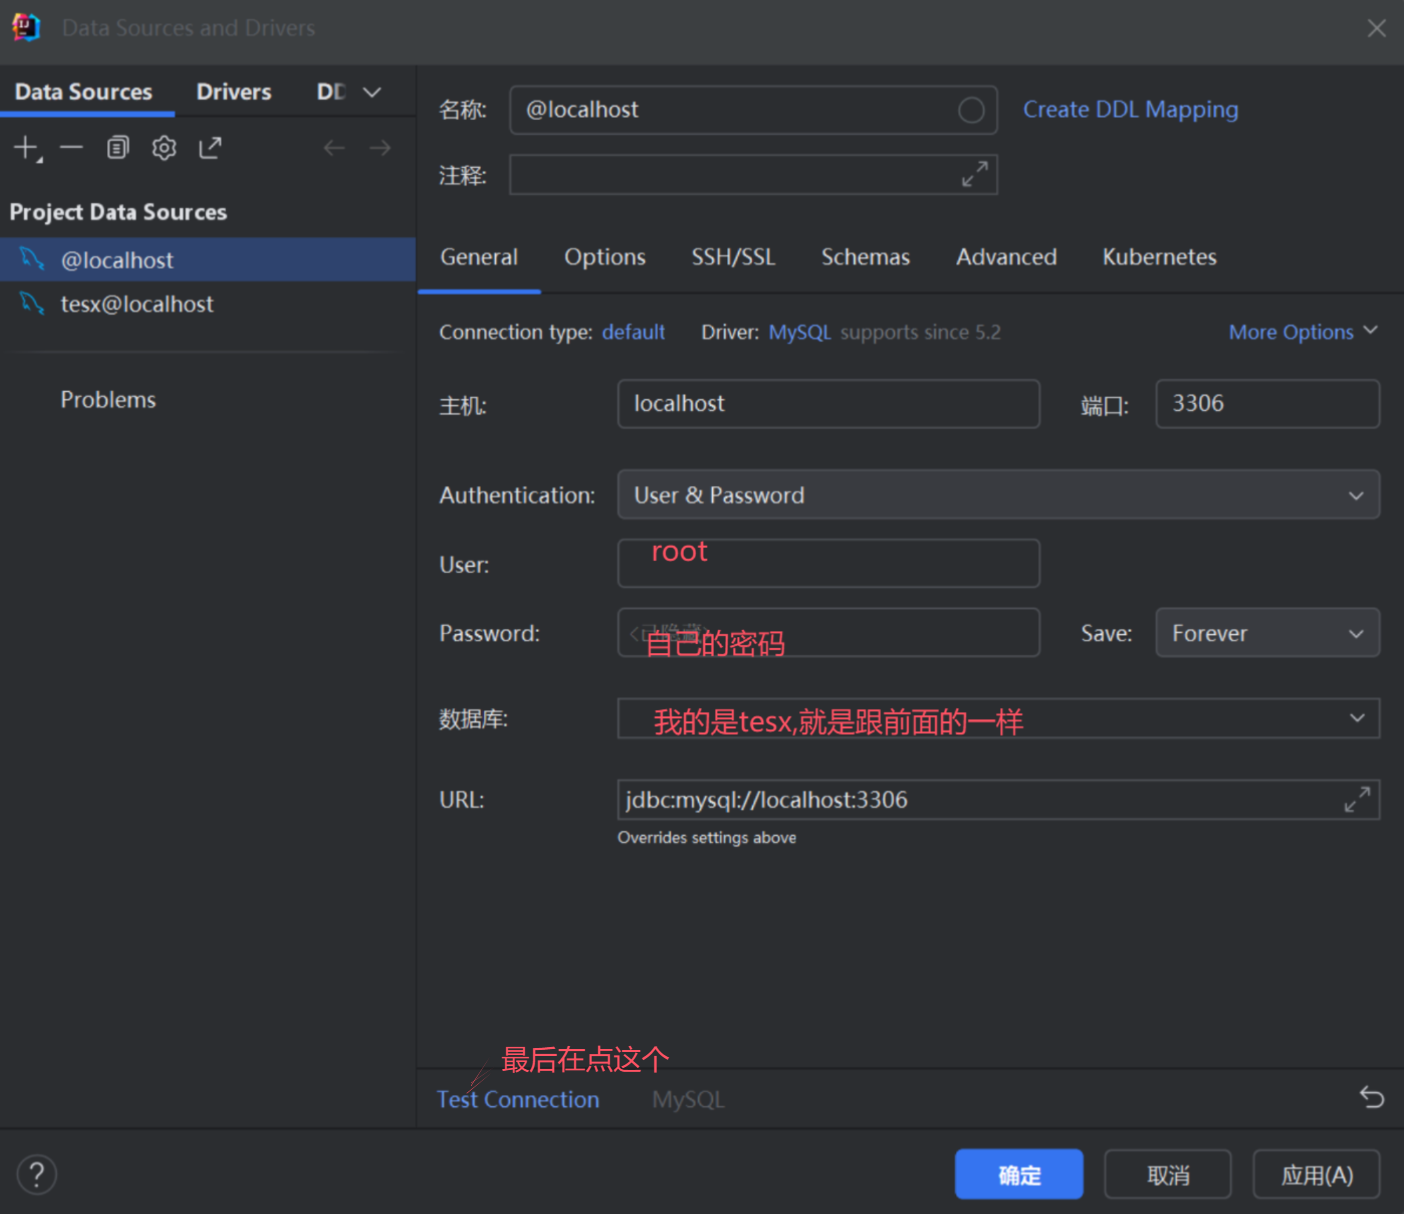Close the Data Sources and Drivers dialog

(x=1377, y=28)
